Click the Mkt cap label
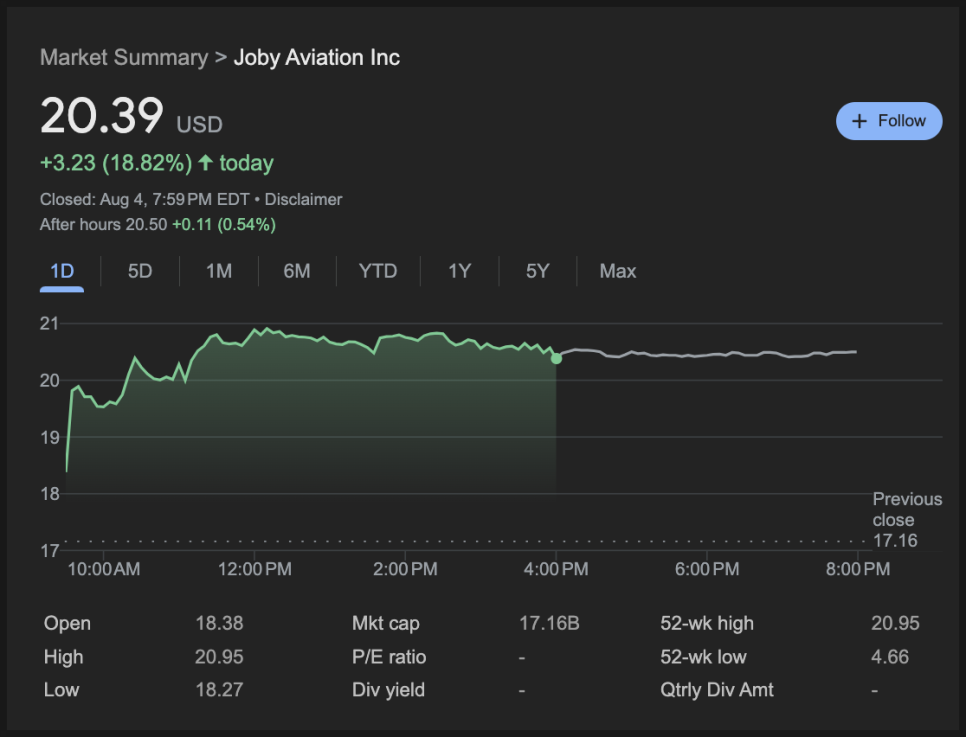Image resolution: width=966 pixels, height=737 pixels. (x=386, y=624)
